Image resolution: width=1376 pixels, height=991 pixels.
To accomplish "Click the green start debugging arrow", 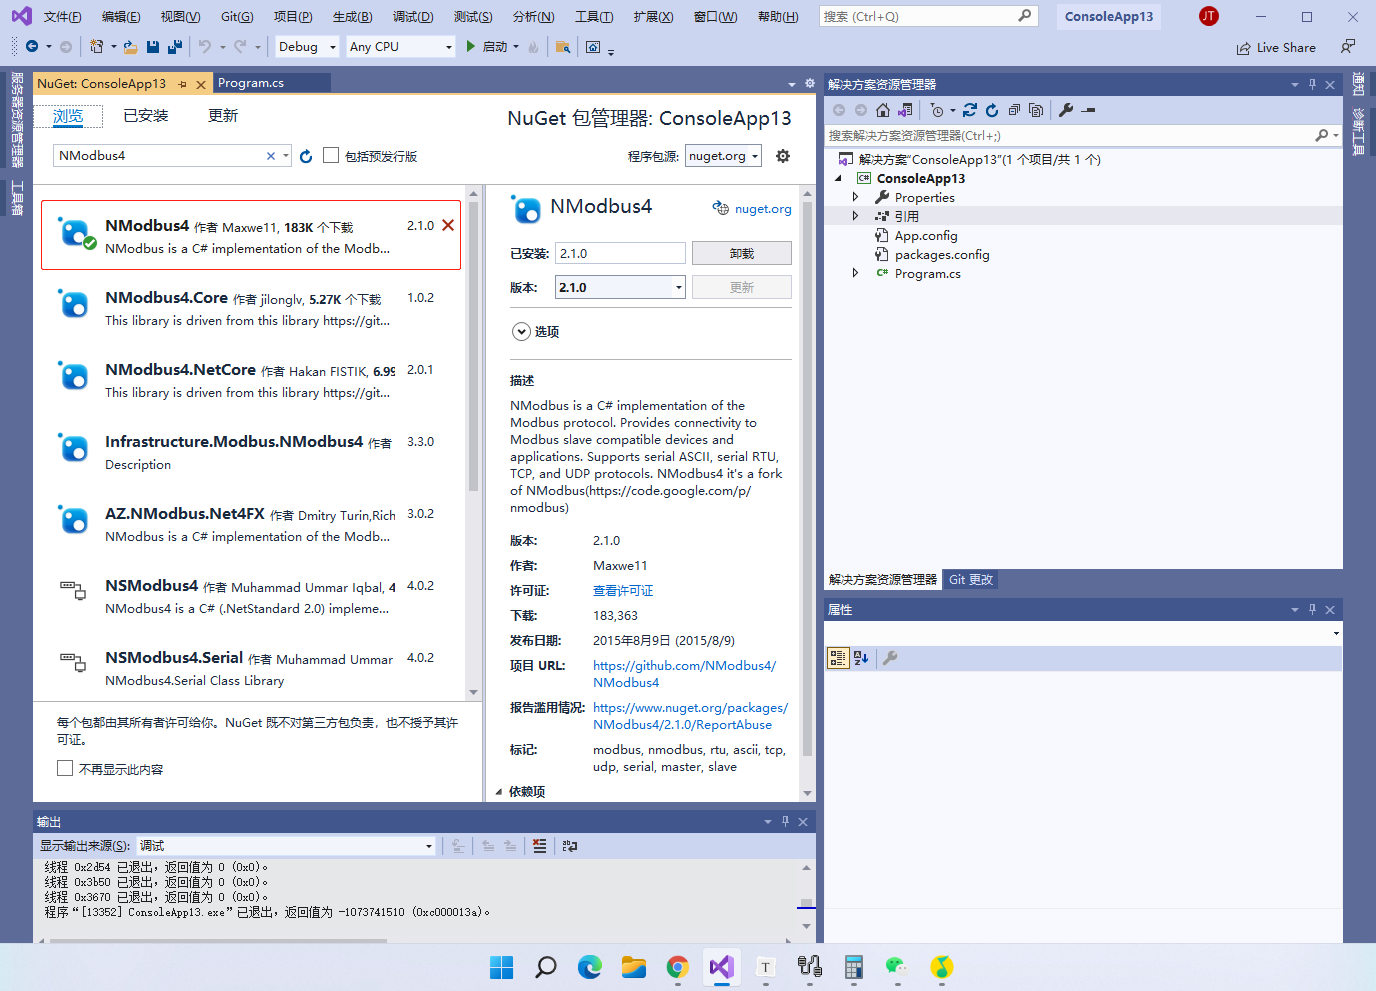I will [x=470, y=47].
